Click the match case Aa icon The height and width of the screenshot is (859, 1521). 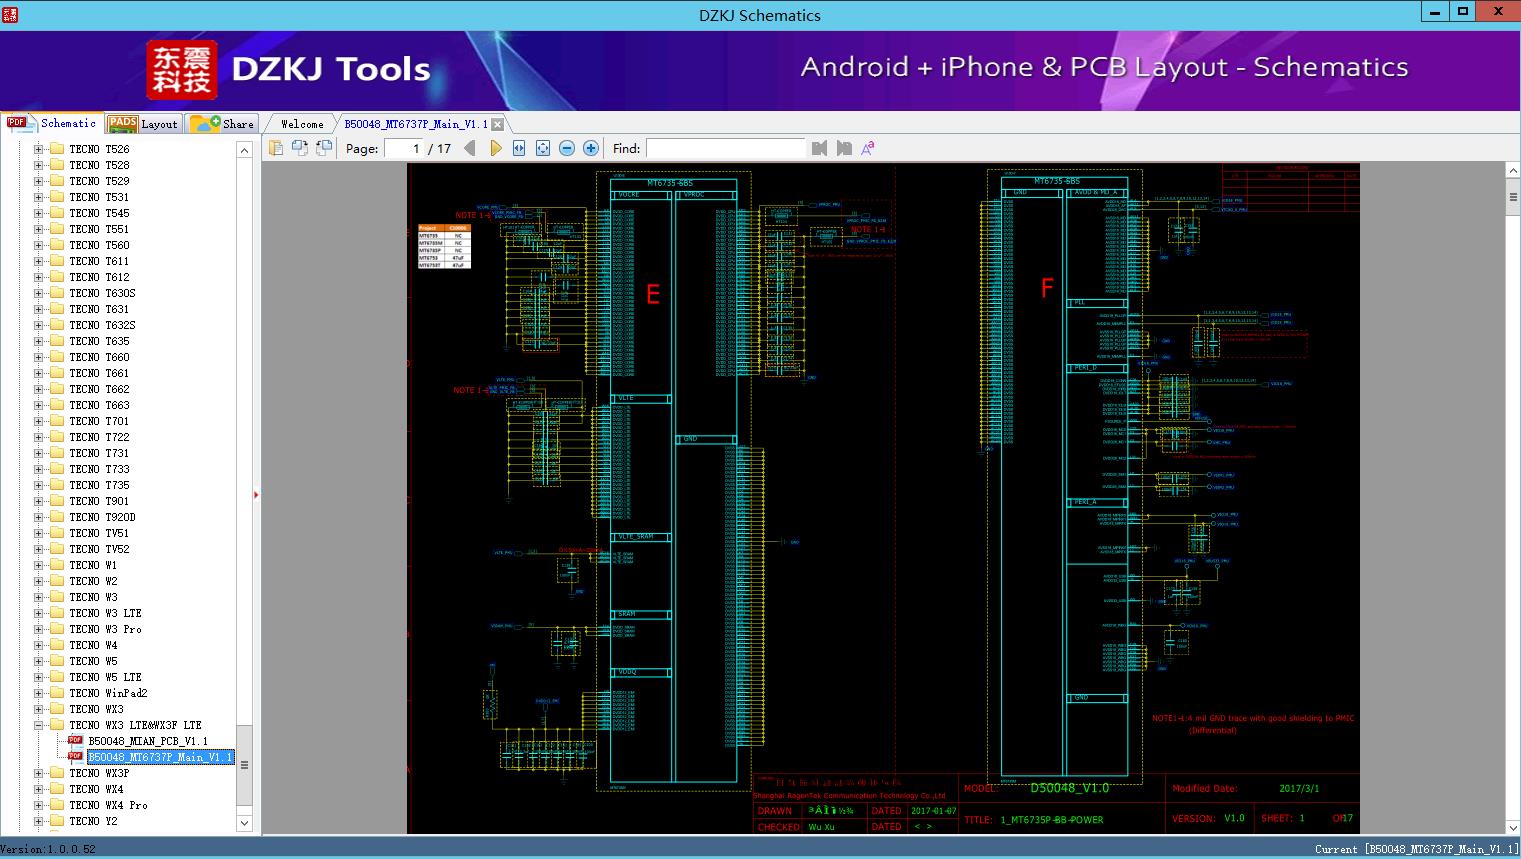[867, 148]
